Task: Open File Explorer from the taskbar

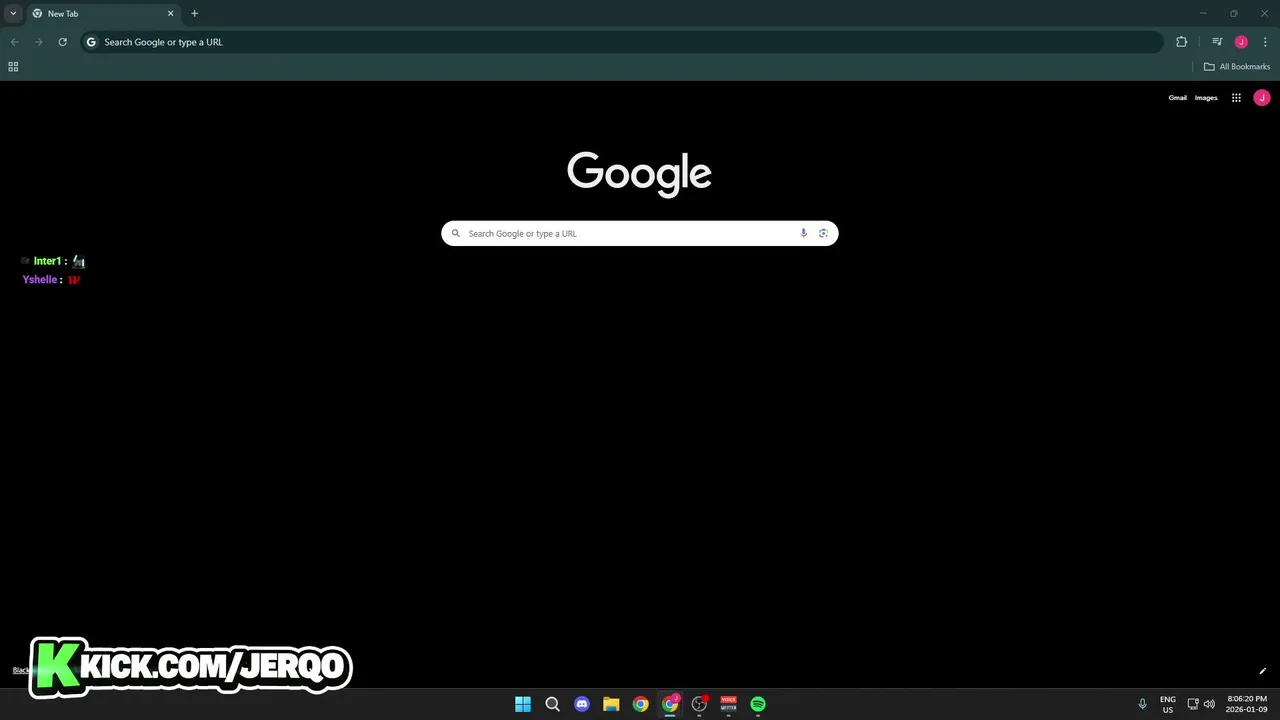Action: click(611, 704)
